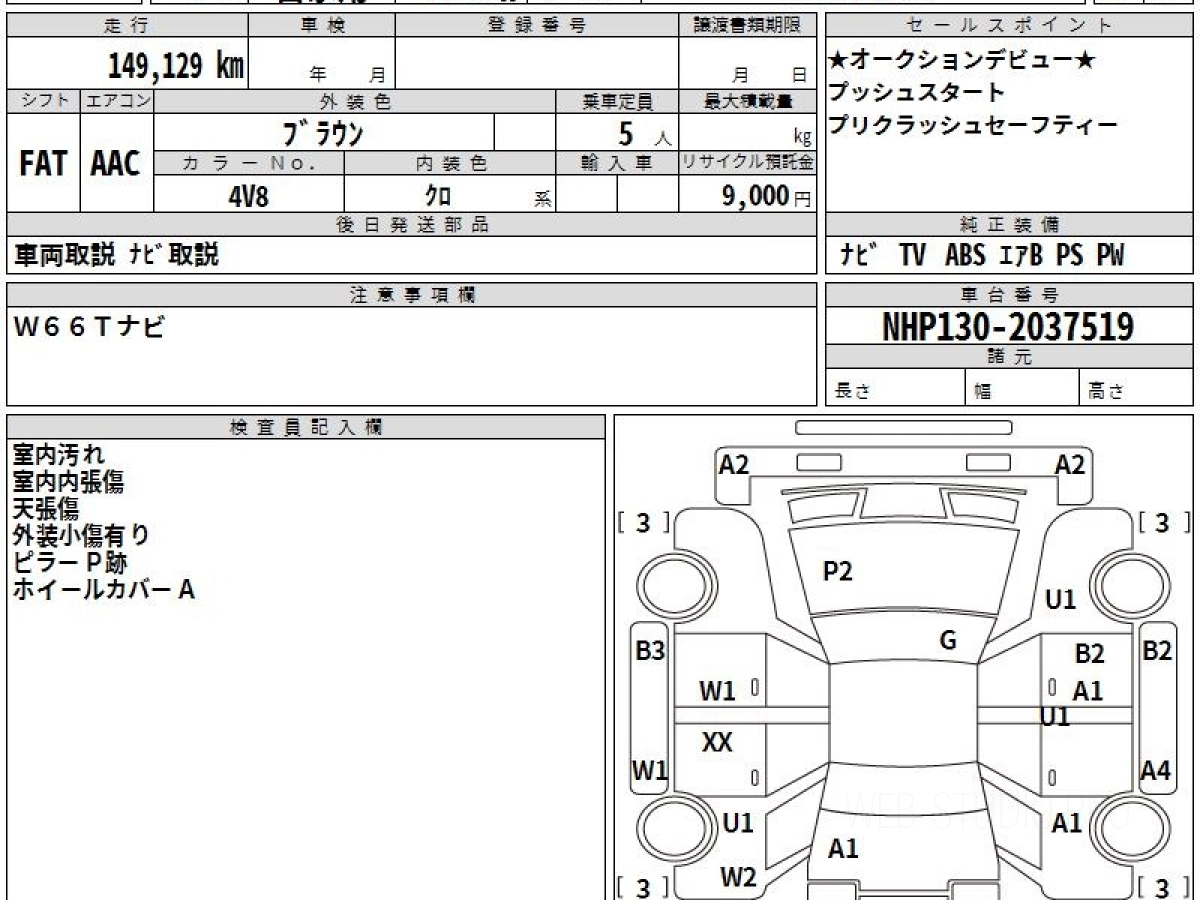Select the inspector note 天張傷
The height and width of the screenshot is (900, 1200).
(46, 509)
